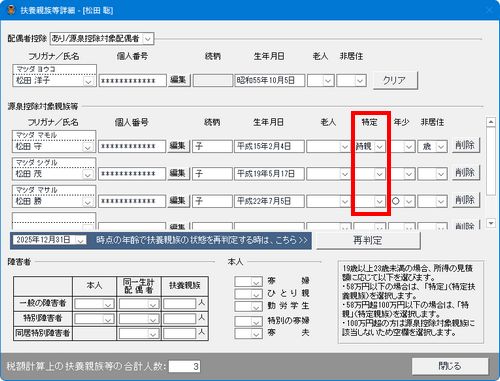Viewport: 500px width, 381px height.
Task: Open name dropdown for 松田 茂
Action: tap(88, 174)
